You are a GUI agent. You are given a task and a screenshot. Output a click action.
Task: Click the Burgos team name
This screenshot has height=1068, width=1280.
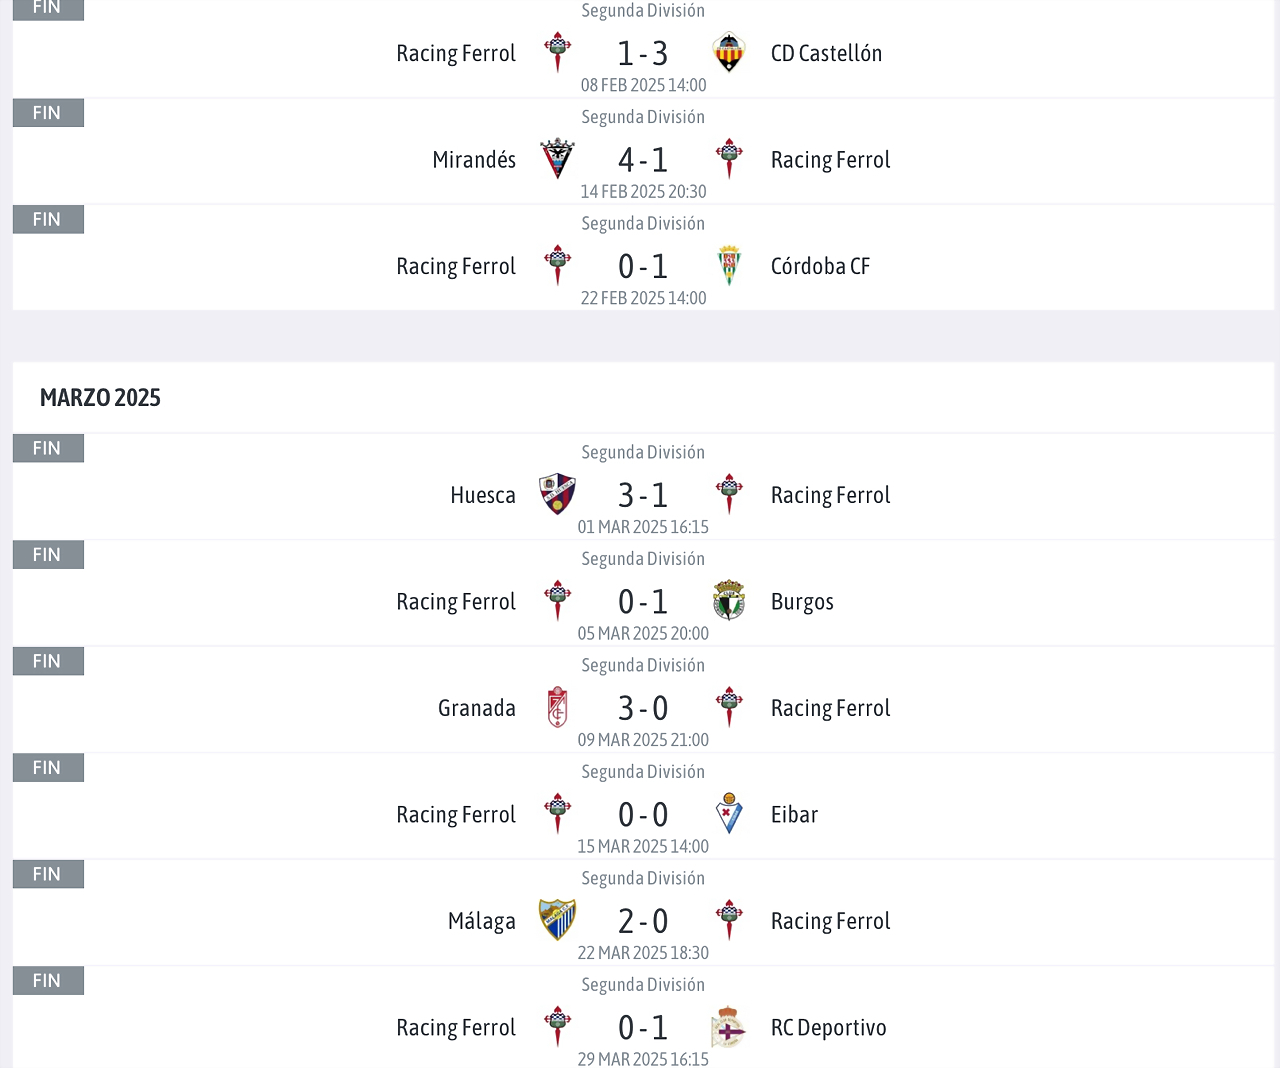pyautogui.click(x=802, y=602)
